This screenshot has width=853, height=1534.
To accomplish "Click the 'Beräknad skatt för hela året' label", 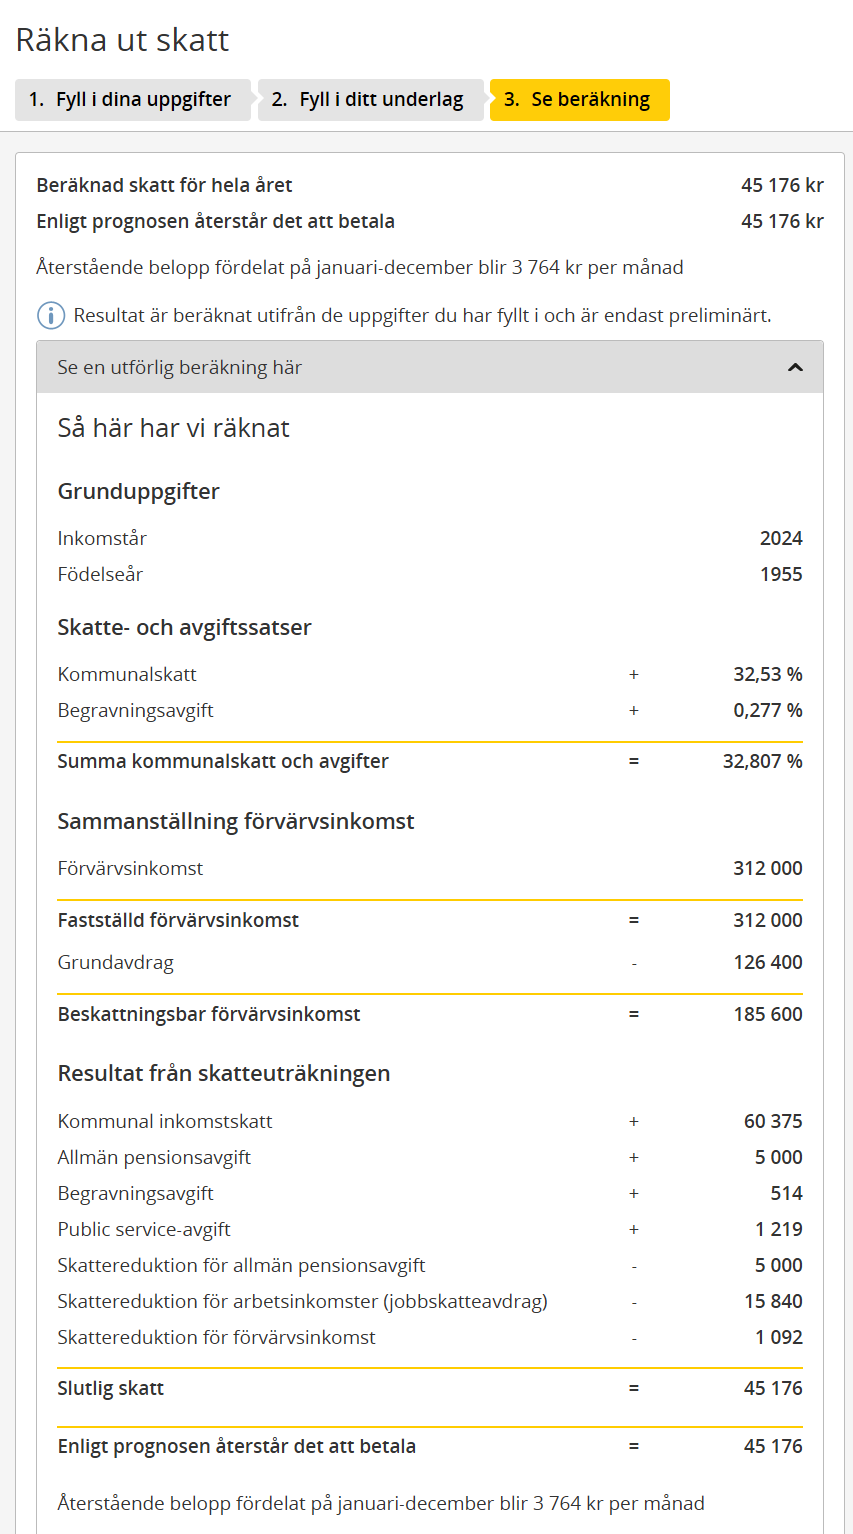I will pyautogui.click(x=164, y=185).
